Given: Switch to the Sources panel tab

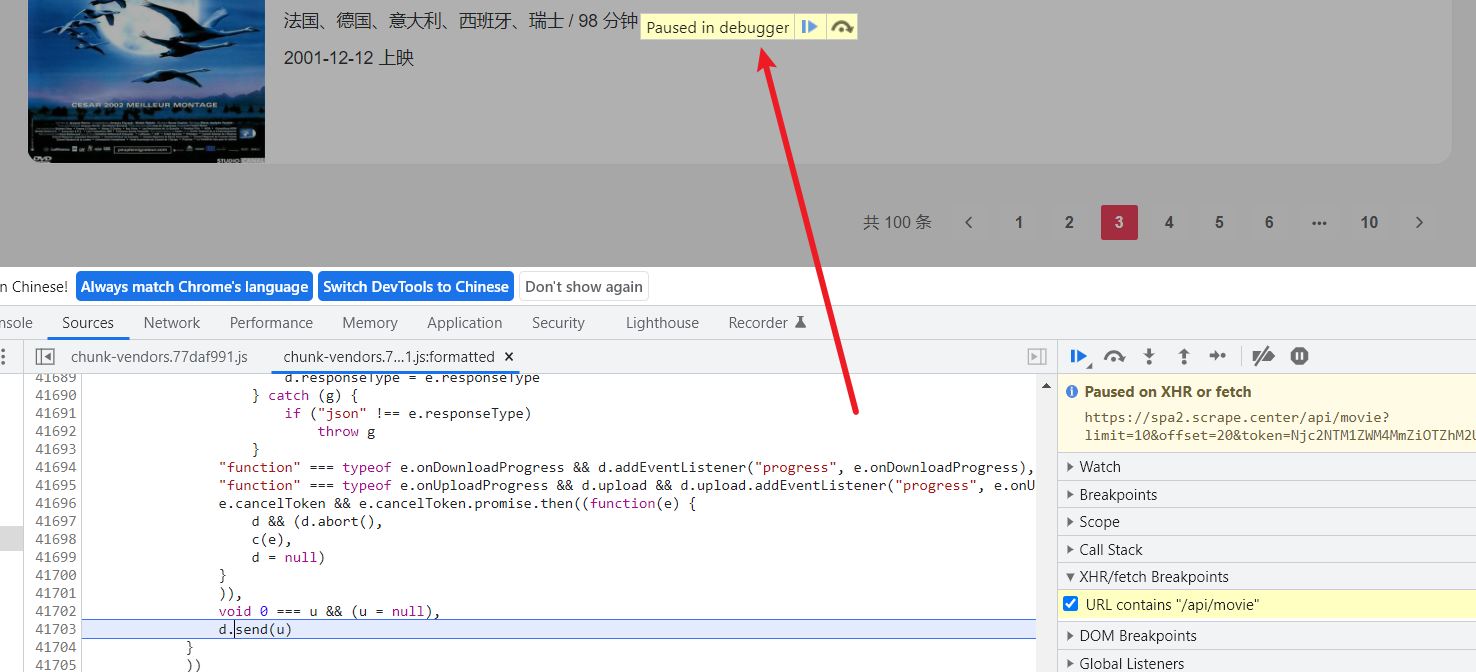Looking at the screenshot, I should pos(88,323).
